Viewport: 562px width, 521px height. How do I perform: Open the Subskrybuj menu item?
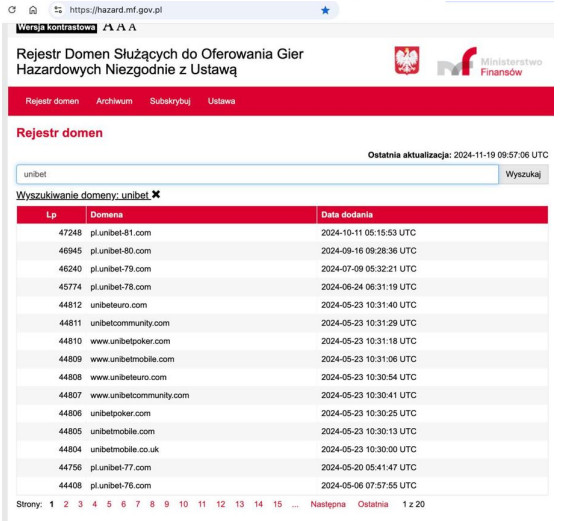170,101
